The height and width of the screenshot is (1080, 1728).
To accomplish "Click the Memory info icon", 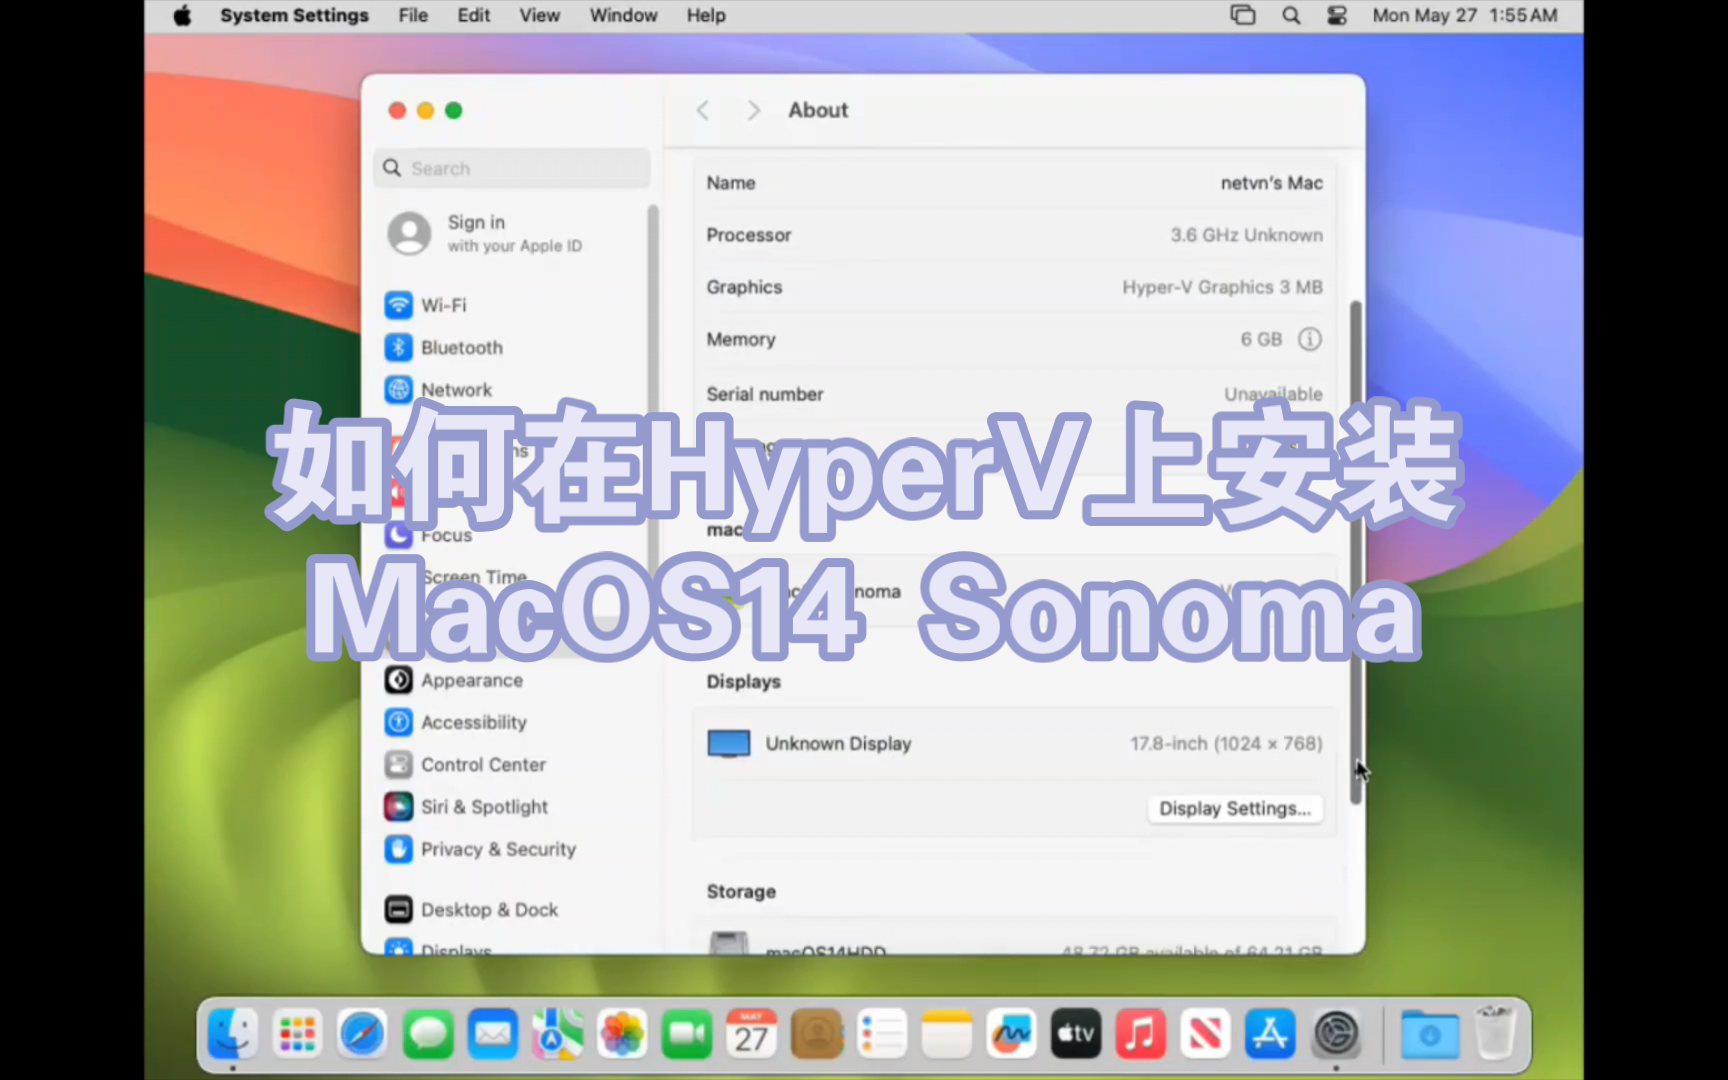I will point(1309,340).
